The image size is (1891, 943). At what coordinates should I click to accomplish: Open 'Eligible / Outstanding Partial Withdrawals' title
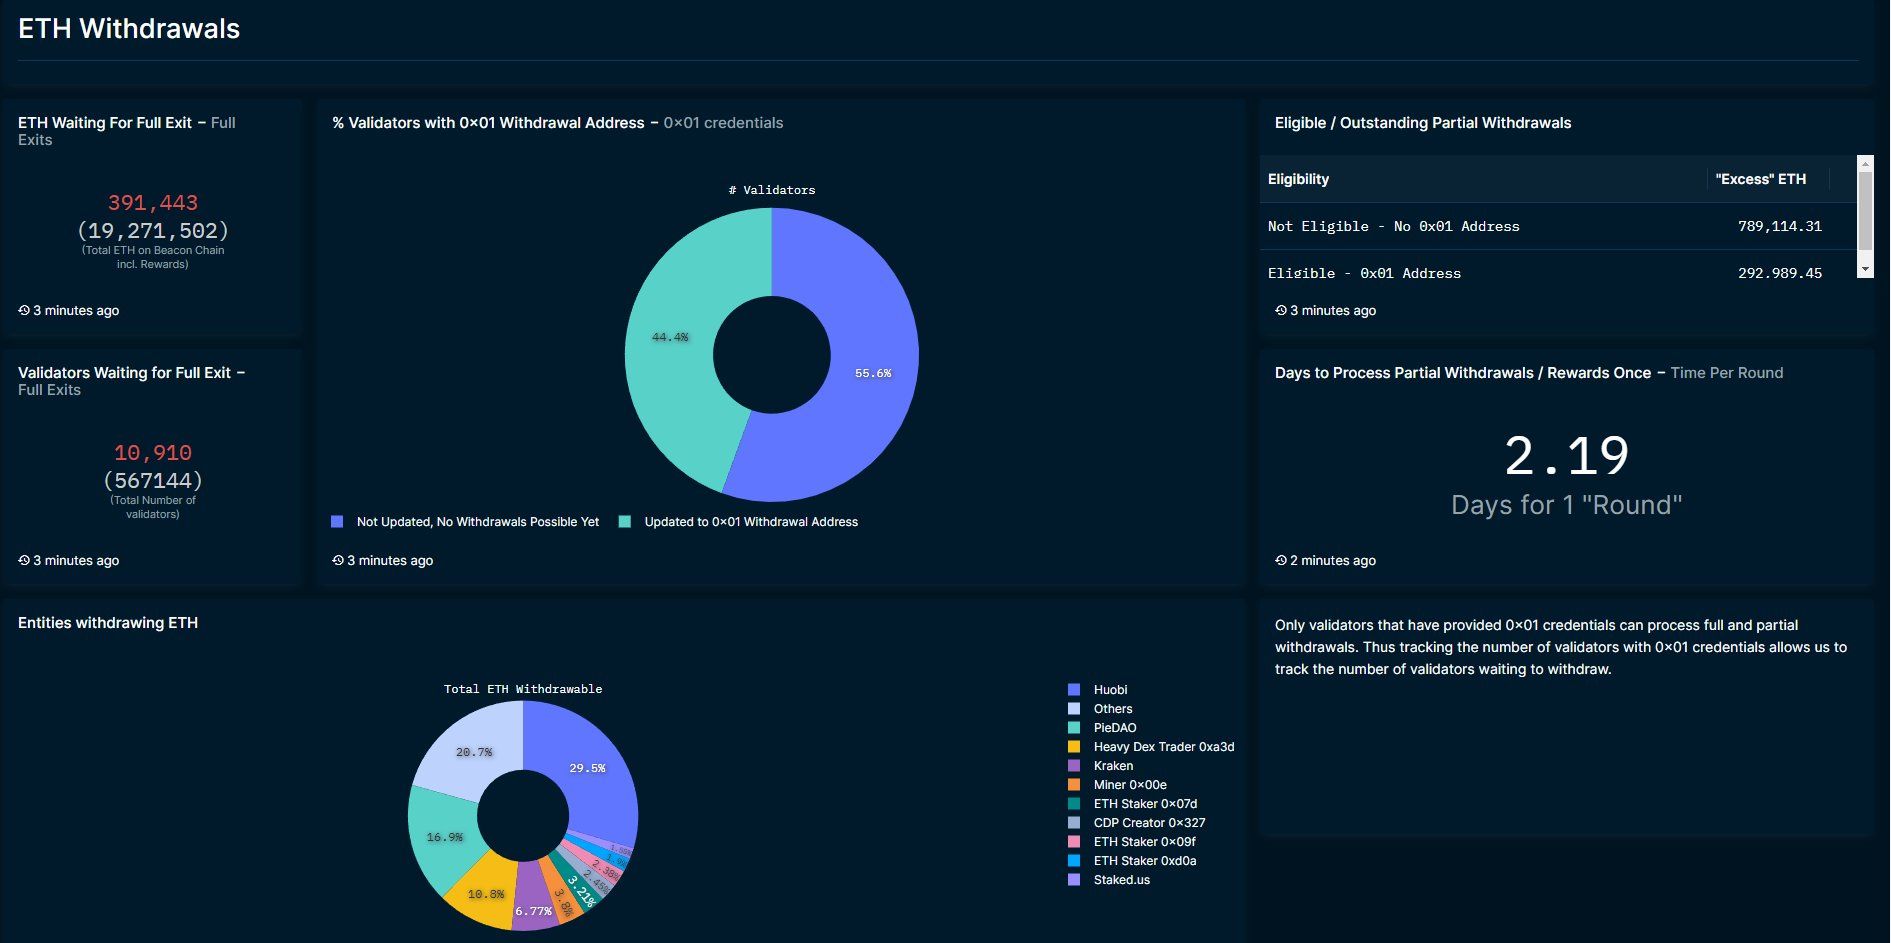1423,123
